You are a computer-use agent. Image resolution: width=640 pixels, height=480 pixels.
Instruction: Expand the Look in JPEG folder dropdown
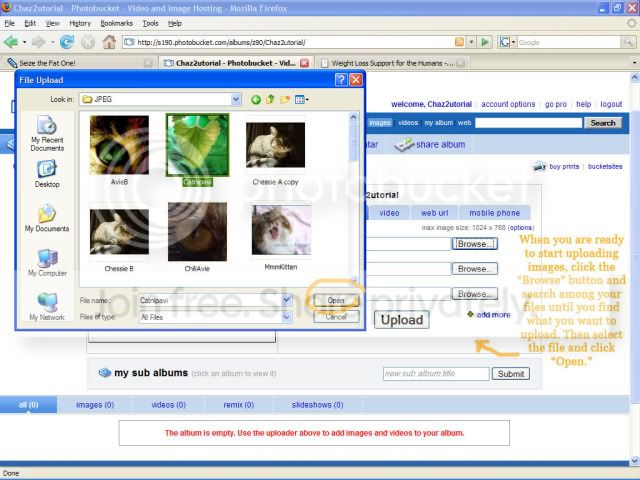coord(236,100)
